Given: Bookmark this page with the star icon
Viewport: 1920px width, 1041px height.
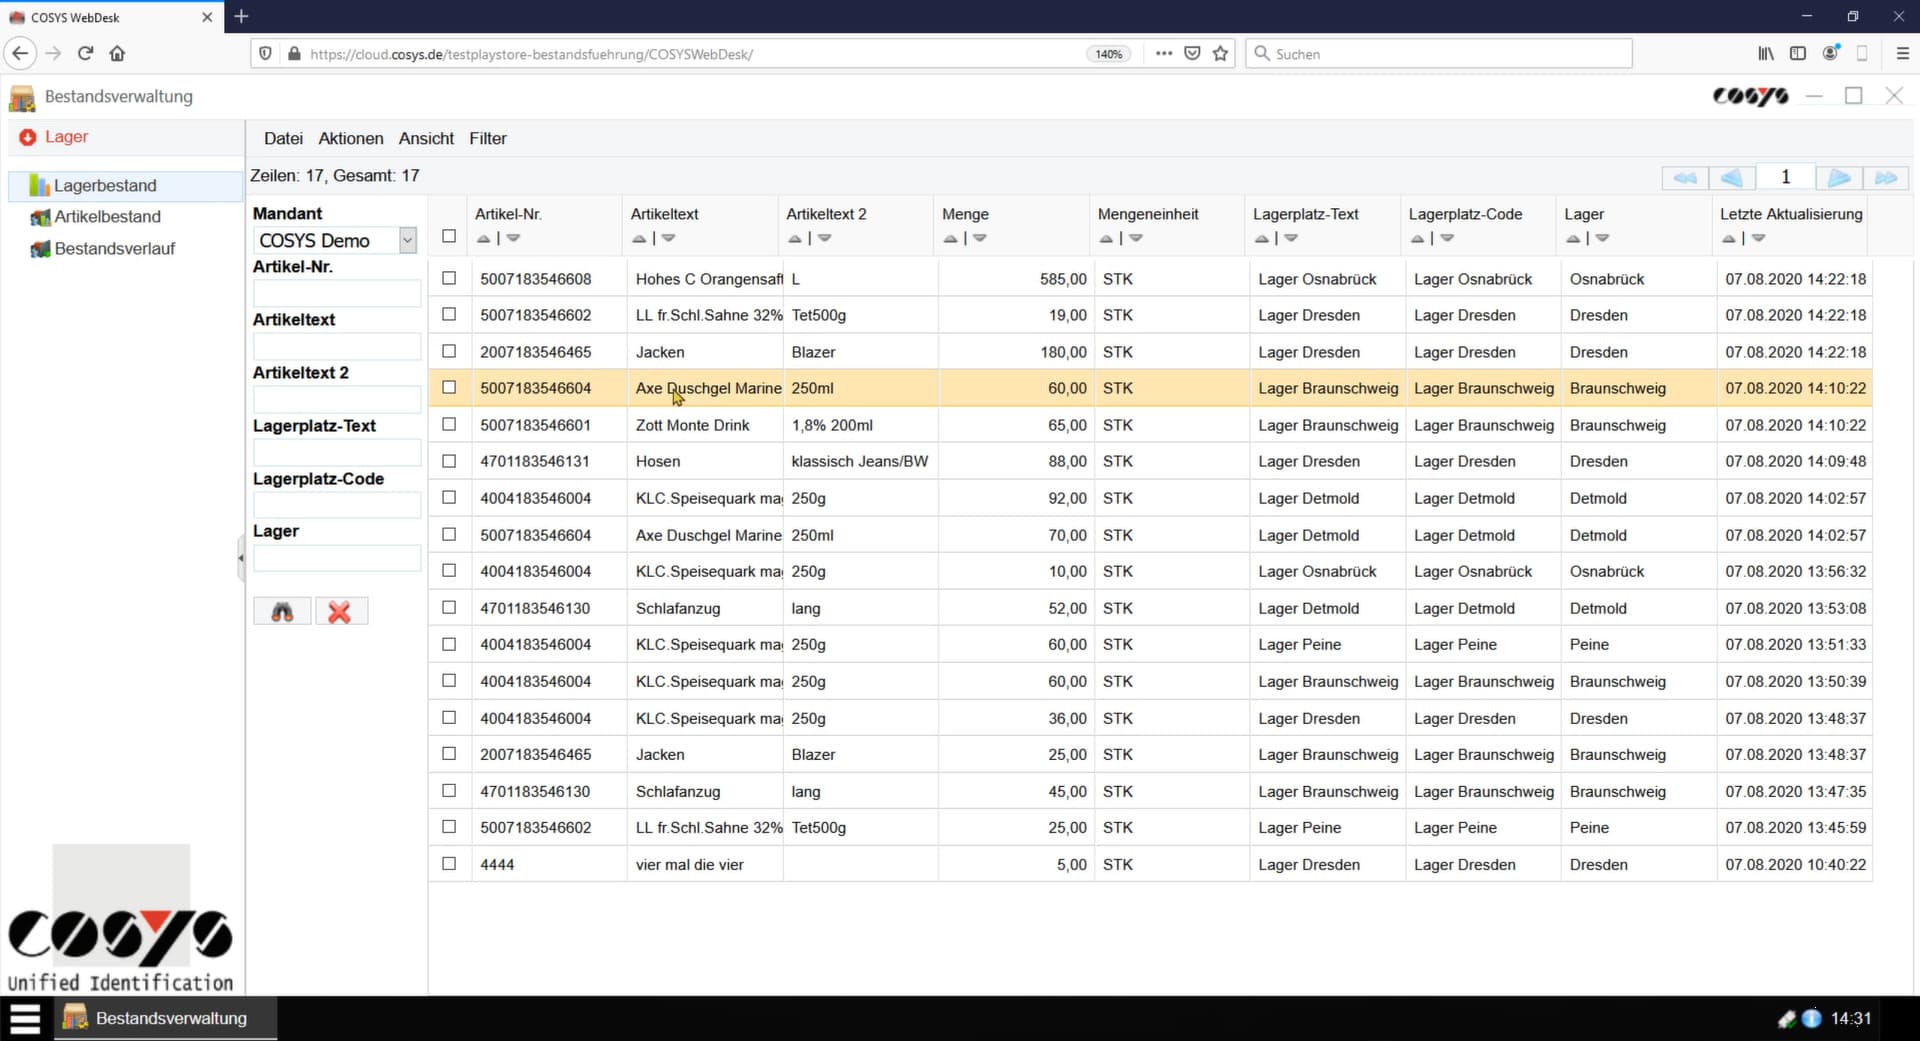Looking at the screenshot, I should [x=1220, y=53].
